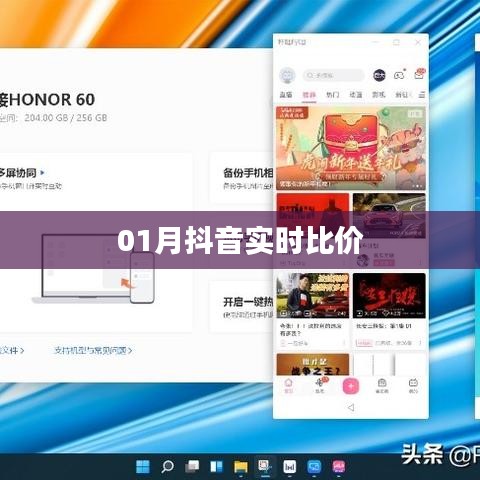The width and height of the screenshot is (480, 480).
Task: Open the 开启一键热 hotspot card
Action: (x=242, y=307)
